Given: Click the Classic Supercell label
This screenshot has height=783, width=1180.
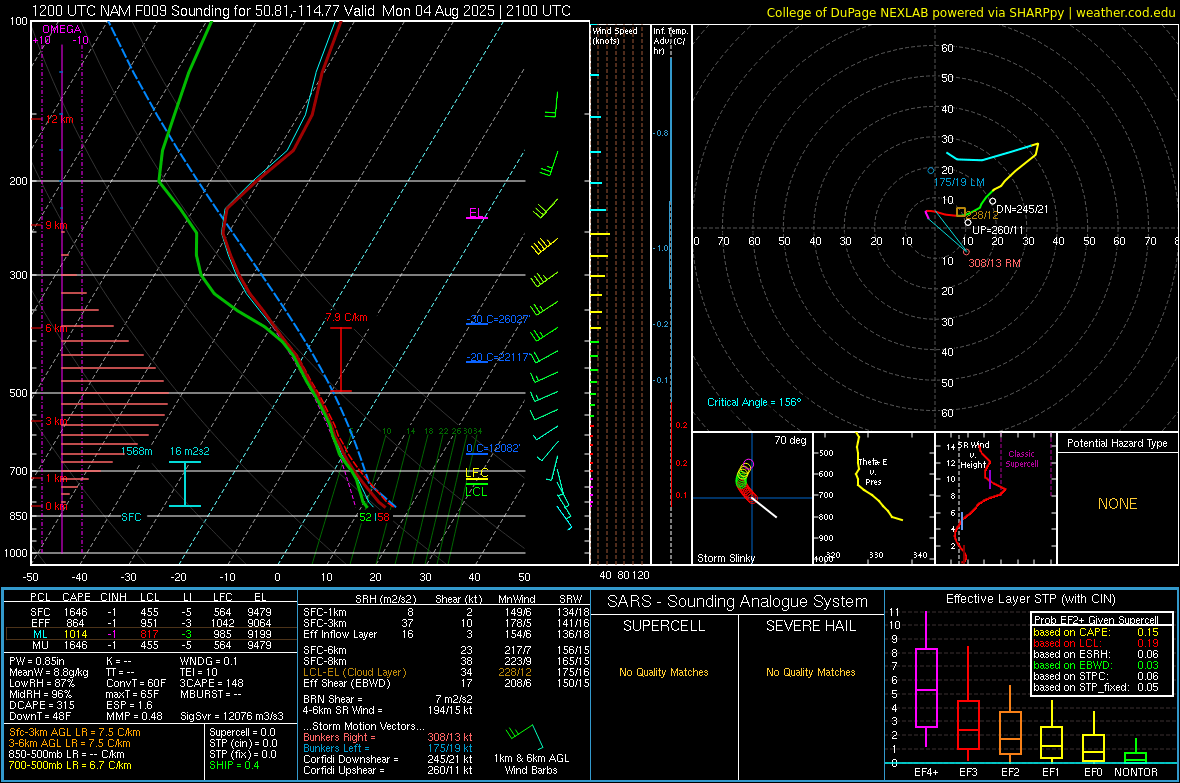Looking at the screenshot, I should point(1022,459).
